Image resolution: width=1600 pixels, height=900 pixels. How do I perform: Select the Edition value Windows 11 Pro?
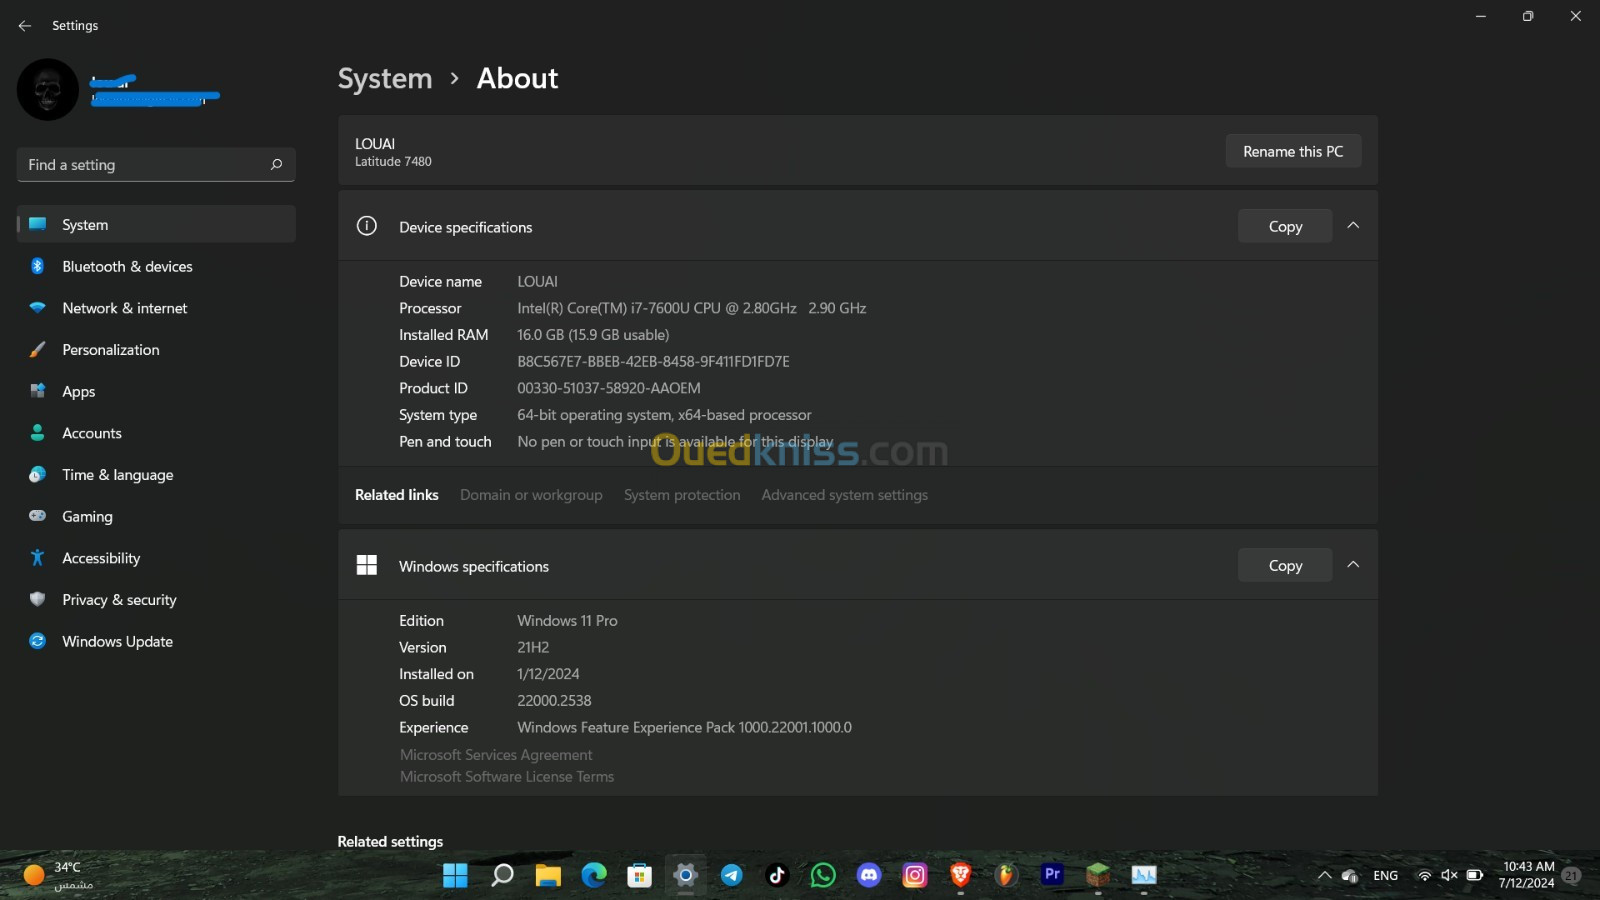click(567, 621)
